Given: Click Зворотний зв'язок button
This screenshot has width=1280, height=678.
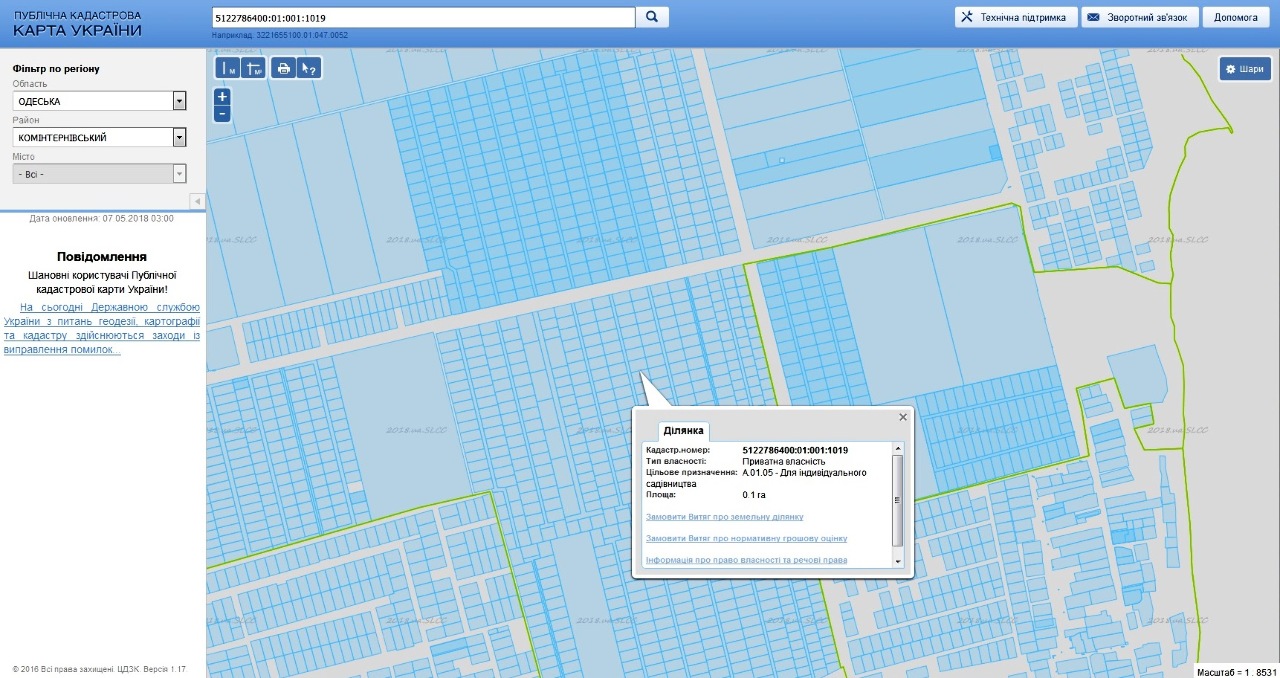Looking at the screenshot, I should point(1140,18).
